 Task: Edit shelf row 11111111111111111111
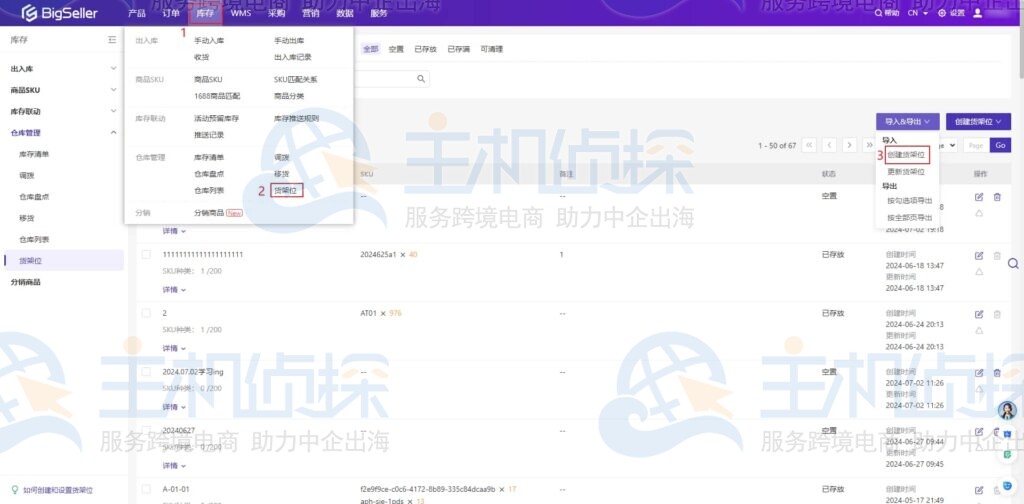[979, 255]
